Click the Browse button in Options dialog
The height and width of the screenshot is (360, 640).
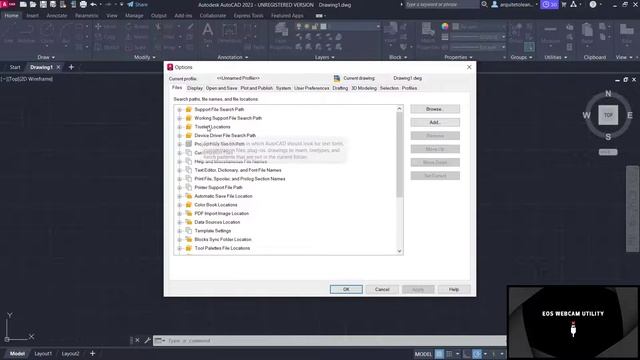click(x=435, y=109)
